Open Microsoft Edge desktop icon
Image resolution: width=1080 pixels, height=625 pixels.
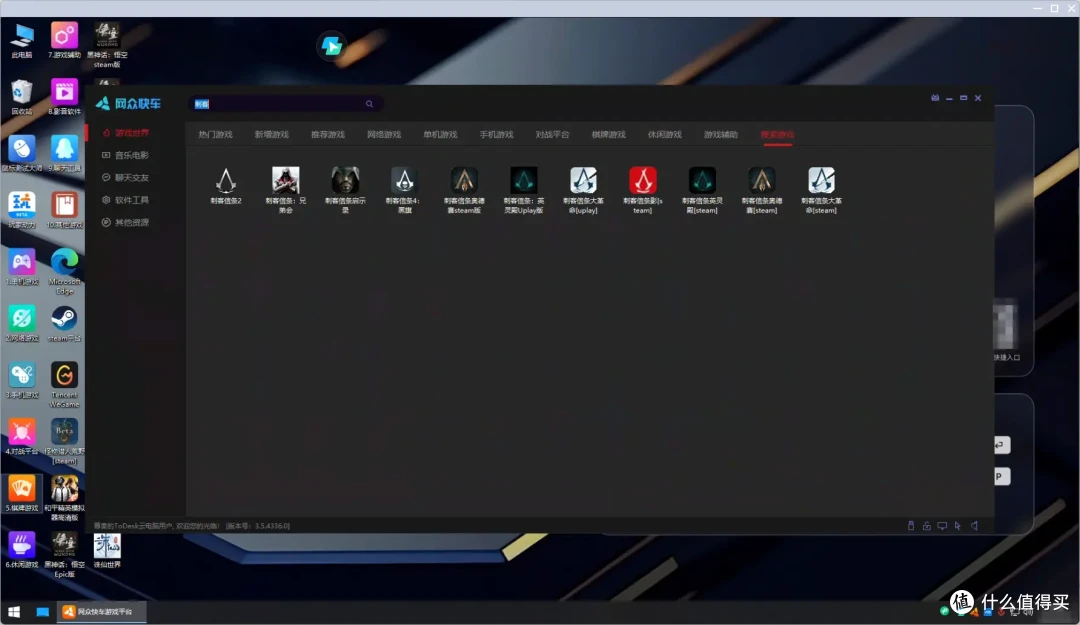(64, 271)
